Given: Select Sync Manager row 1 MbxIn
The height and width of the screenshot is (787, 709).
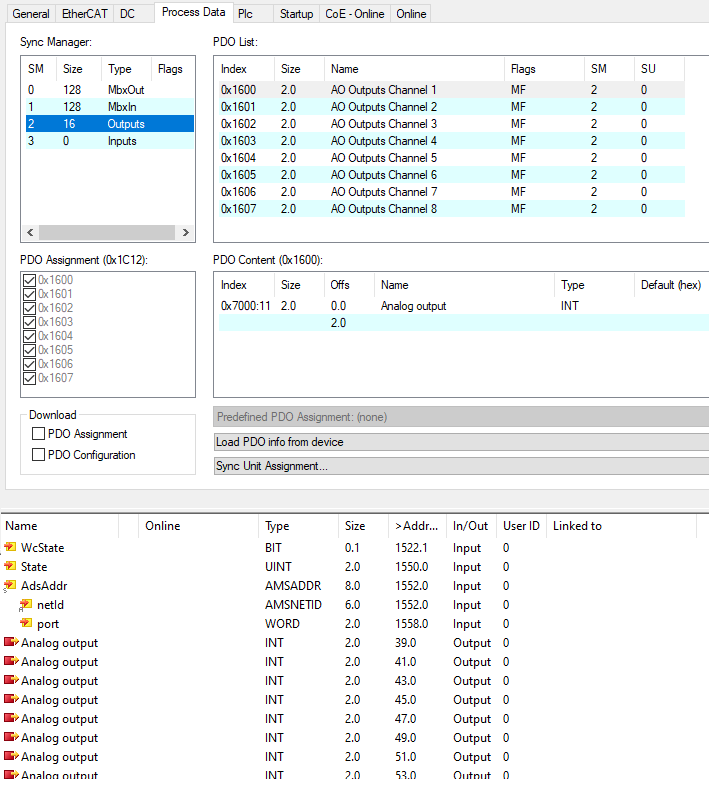Looking at the screenshot, I should 109,107.
